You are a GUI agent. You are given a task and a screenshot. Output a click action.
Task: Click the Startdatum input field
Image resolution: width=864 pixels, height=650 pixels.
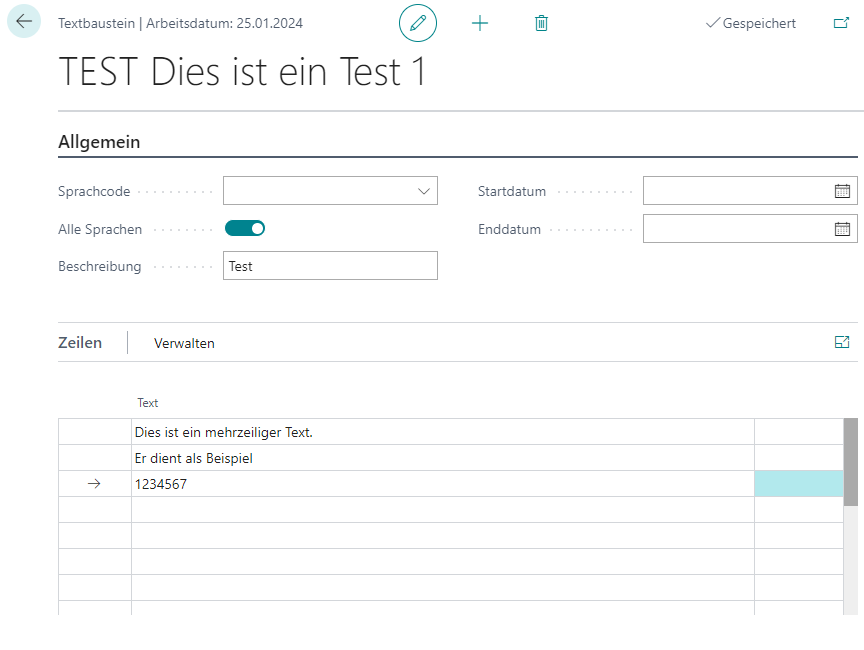coord(736,191)
